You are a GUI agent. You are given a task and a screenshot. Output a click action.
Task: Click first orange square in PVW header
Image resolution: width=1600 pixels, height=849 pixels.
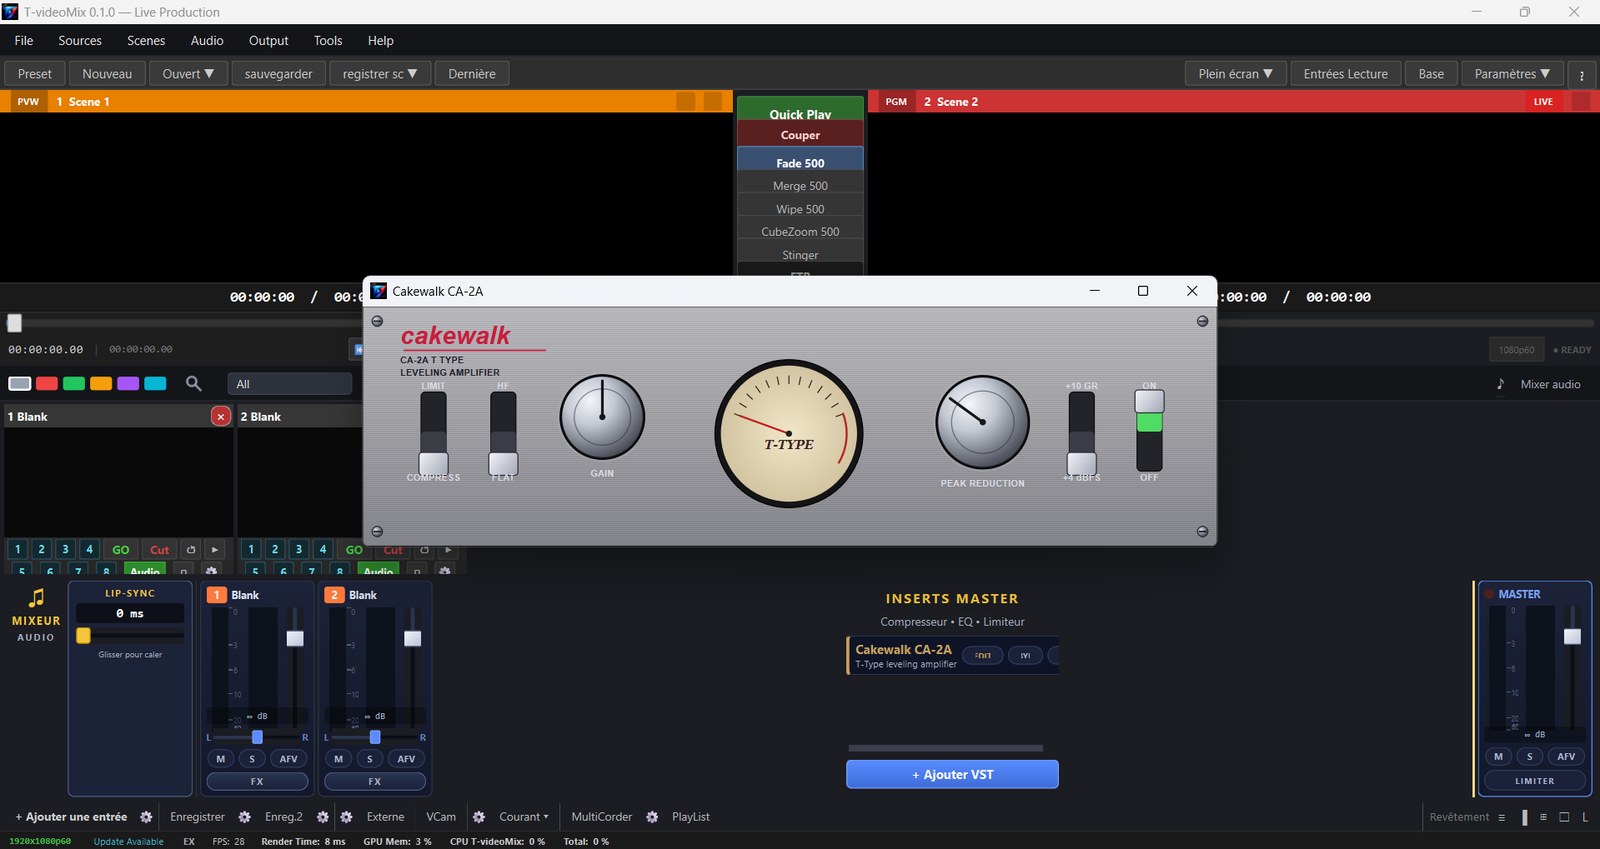coord(685,101)
